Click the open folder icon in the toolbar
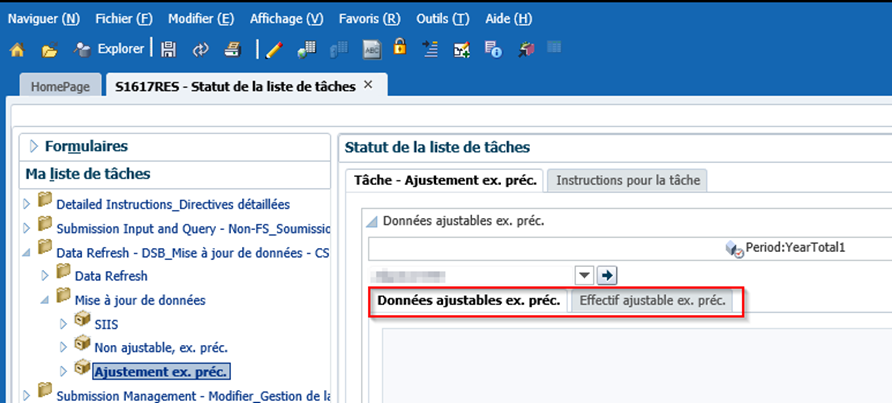The height and width of the screenshot is (403, 892). (x=49, y=49)
